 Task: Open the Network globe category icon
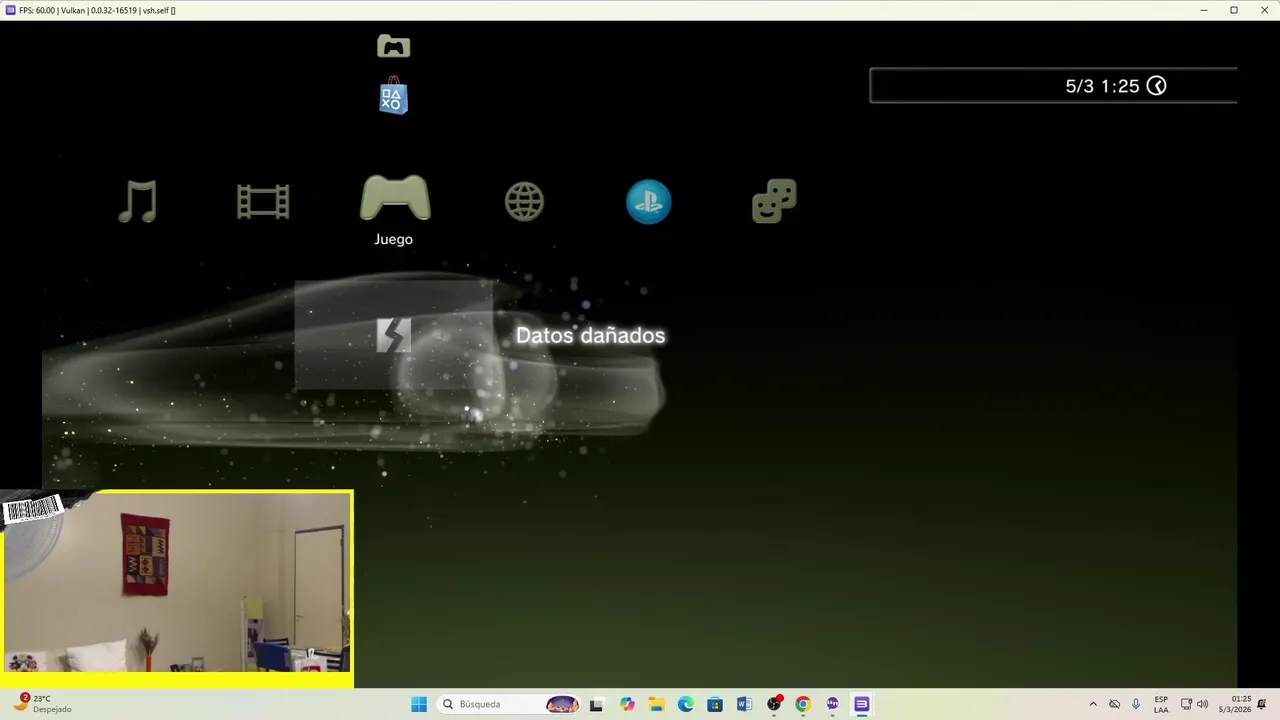(x=524, y=201)
